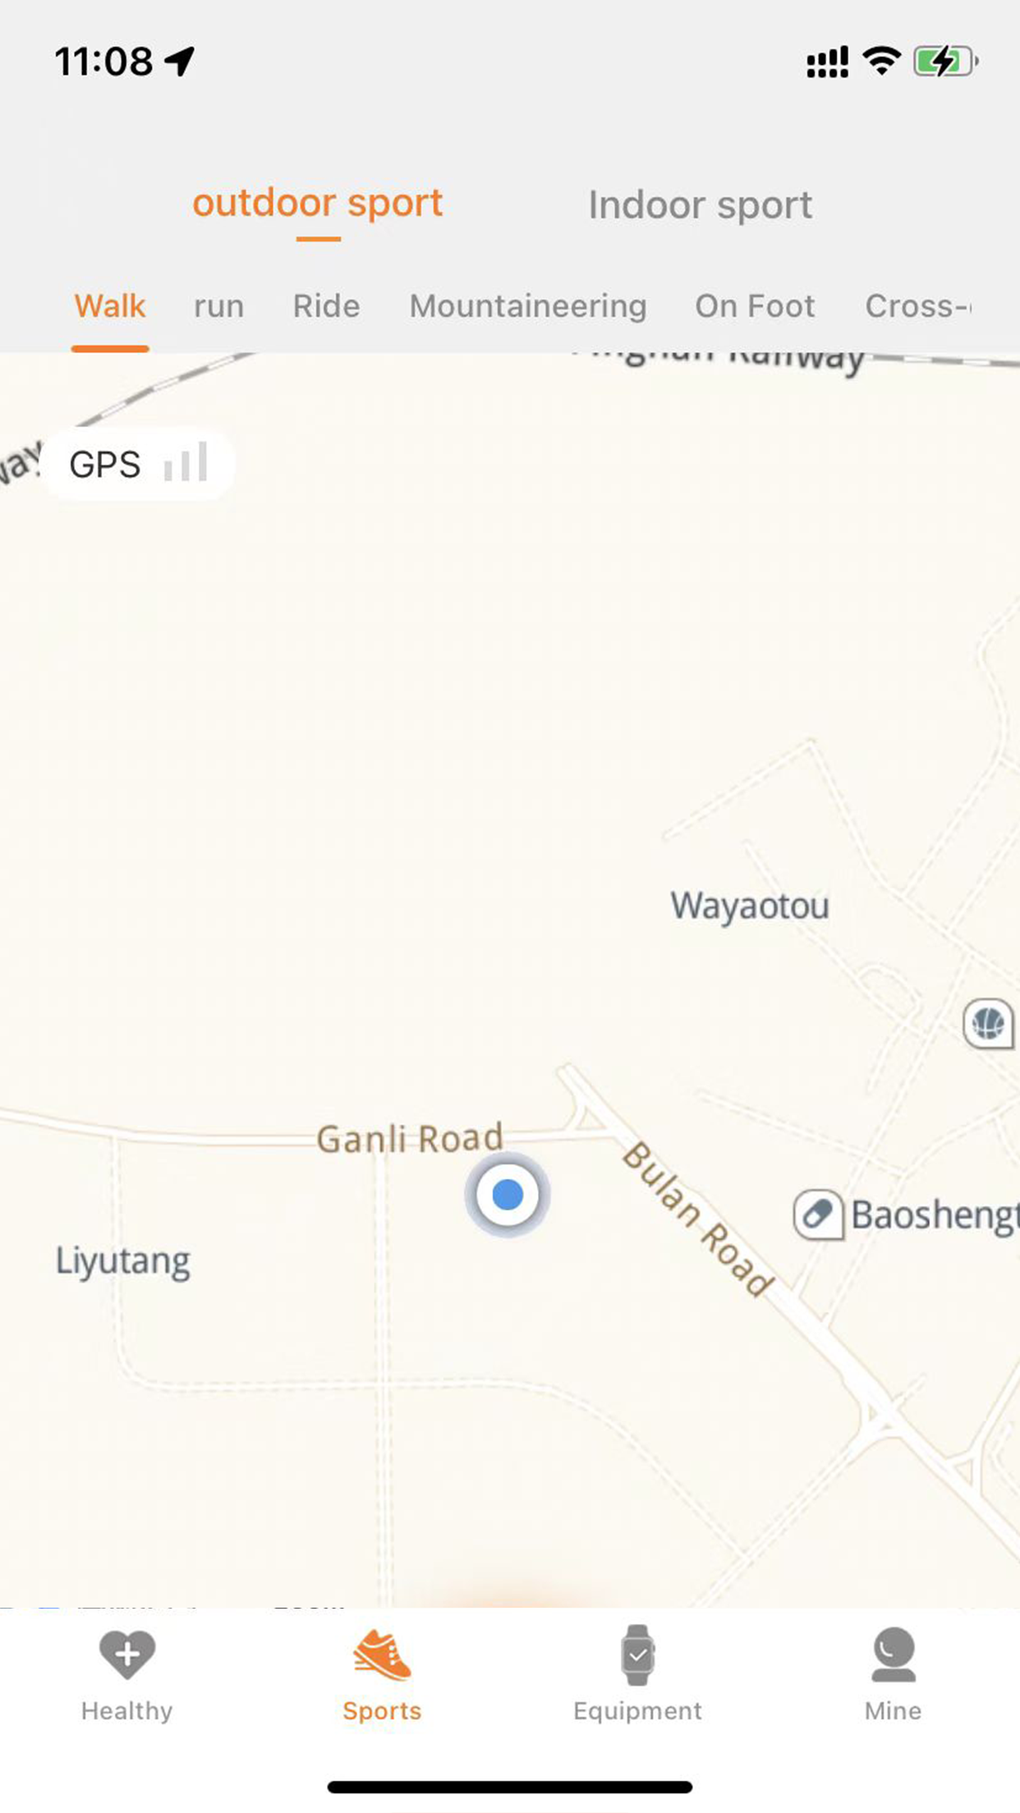1020x1813 pixels.
Task: Open the Mine profile icon
Action: [x=893, y=1655]
